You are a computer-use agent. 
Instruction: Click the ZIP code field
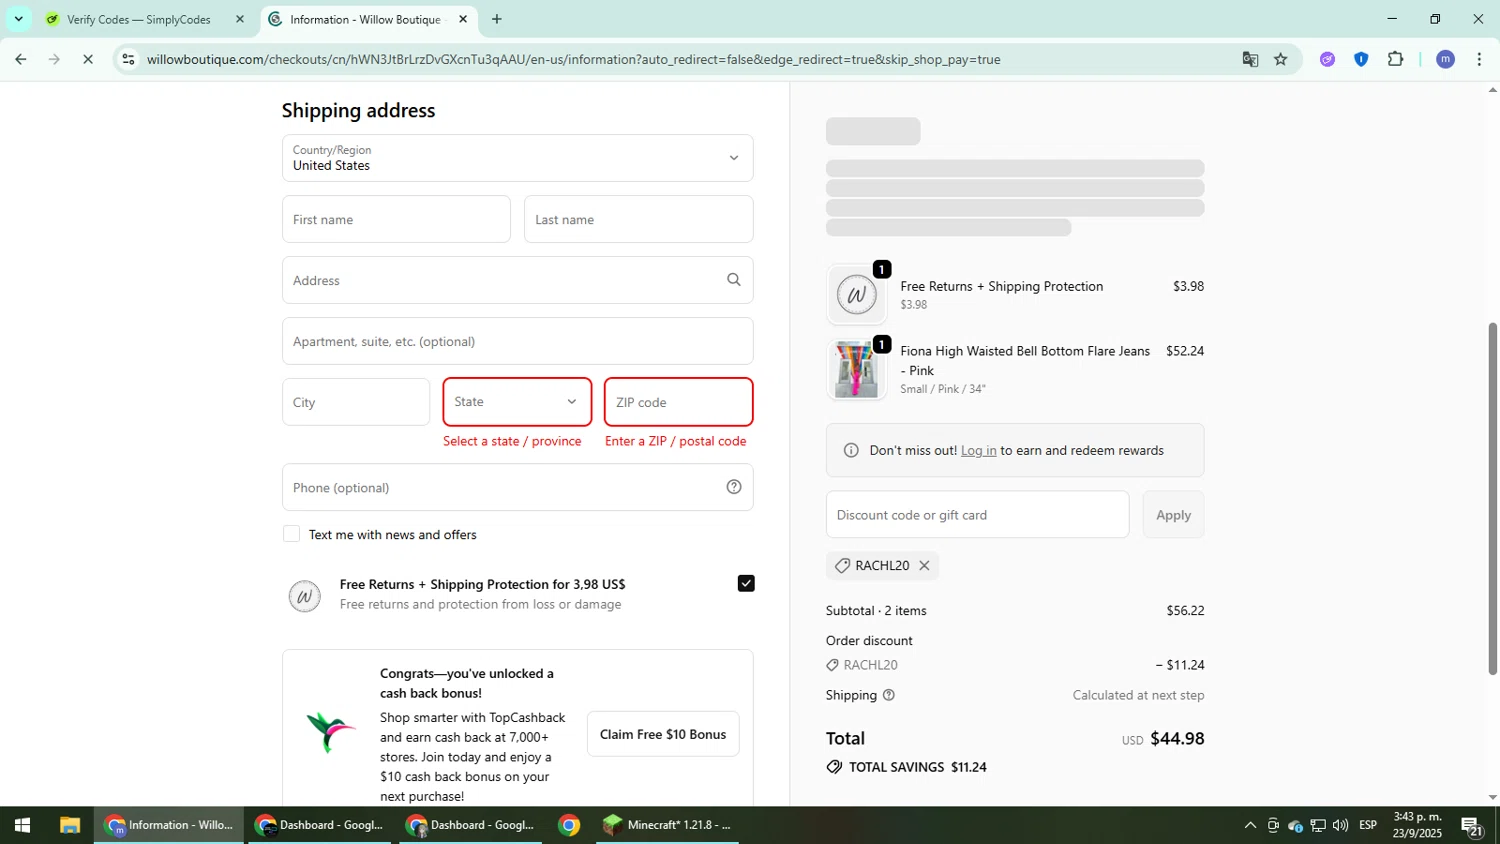click(x=679, y=402)
